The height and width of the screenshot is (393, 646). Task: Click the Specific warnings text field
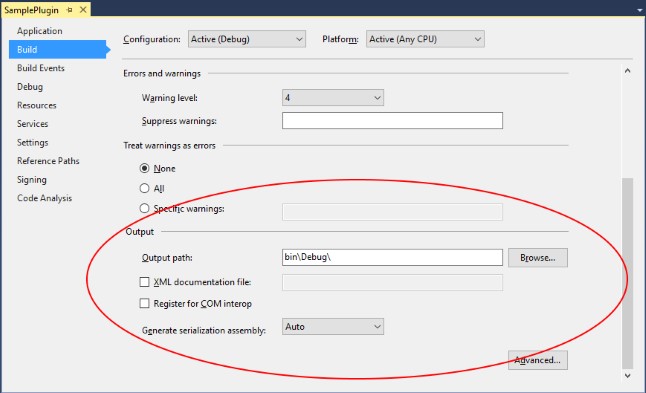click(x=392, y=212)
